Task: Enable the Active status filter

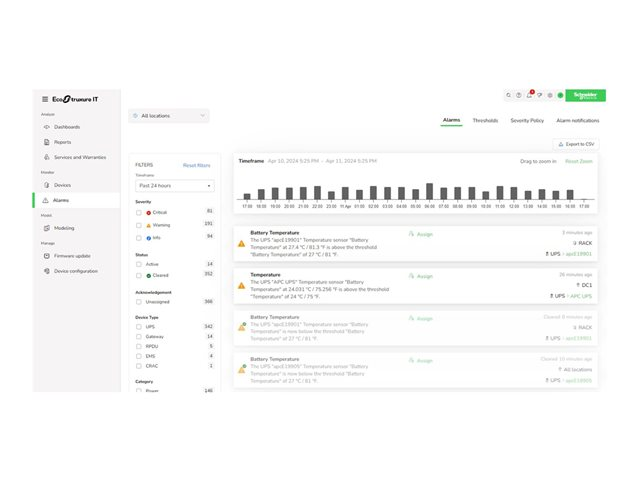Action: click(138, 264)
